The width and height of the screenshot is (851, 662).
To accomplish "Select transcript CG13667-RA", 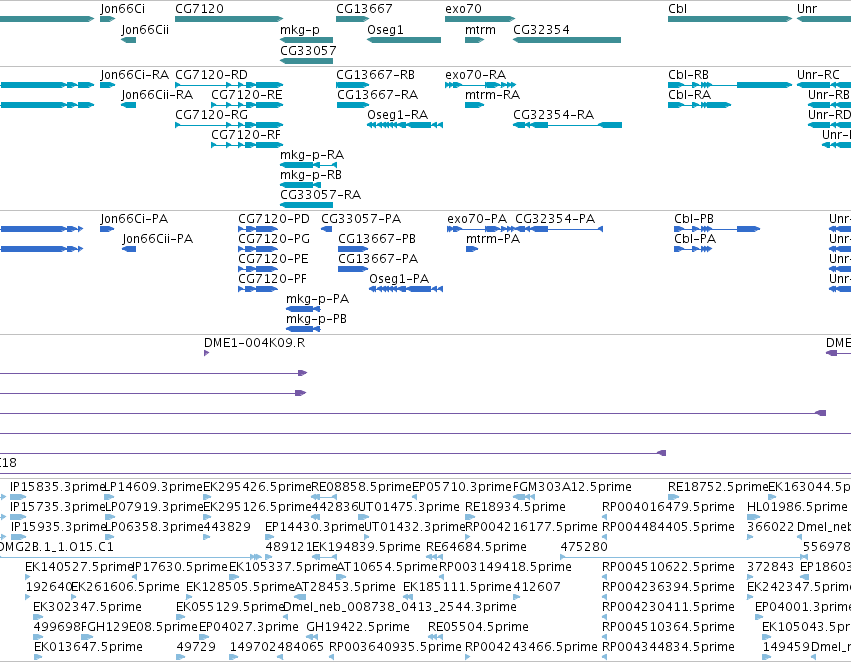I will point(353,105).
